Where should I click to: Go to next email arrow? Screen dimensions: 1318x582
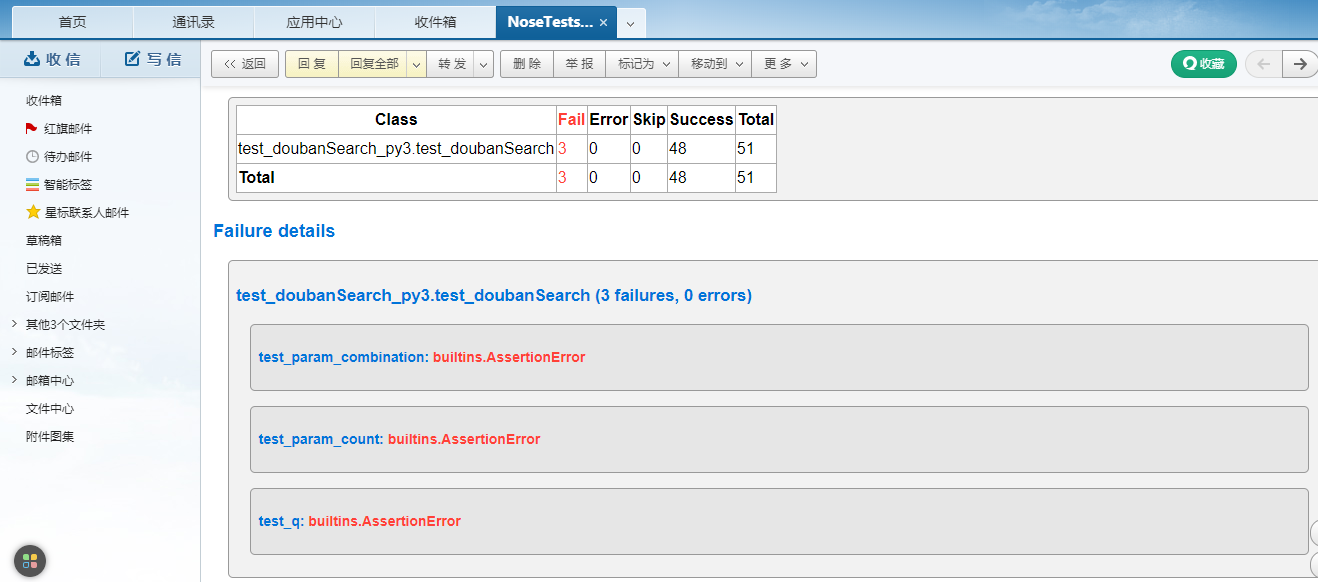click(1299, 64)
